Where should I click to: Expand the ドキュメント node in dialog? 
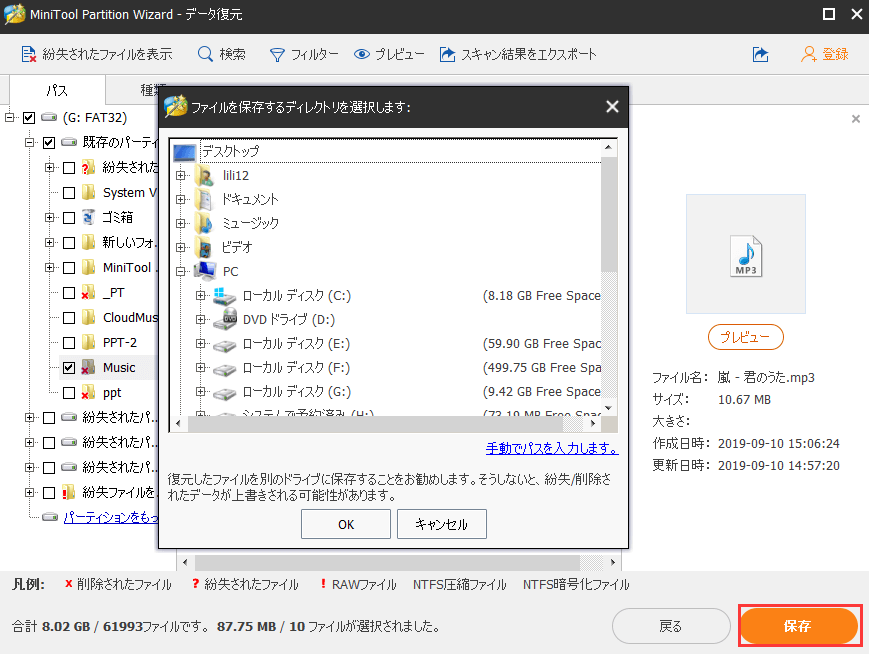(x=180, y=199)
